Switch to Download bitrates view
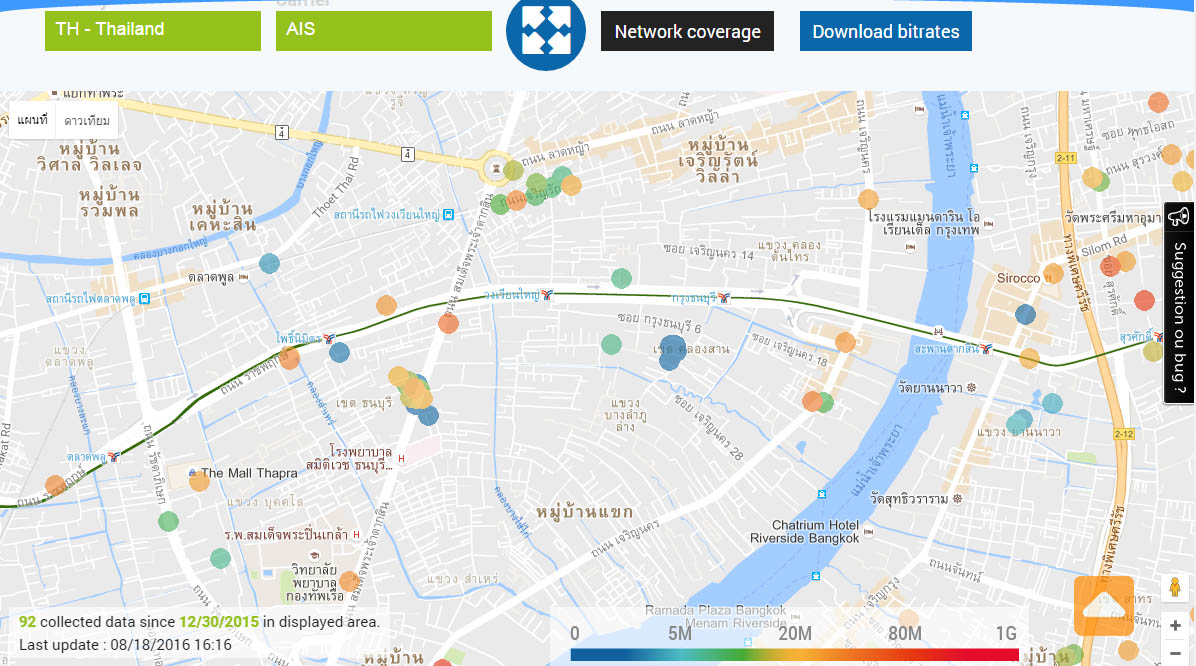This screenshot has height=666, width=1196. 886,31
